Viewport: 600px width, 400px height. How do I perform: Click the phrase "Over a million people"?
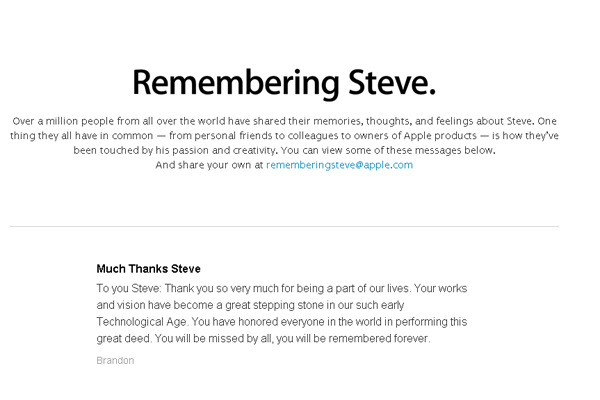[x=63, y=120]
